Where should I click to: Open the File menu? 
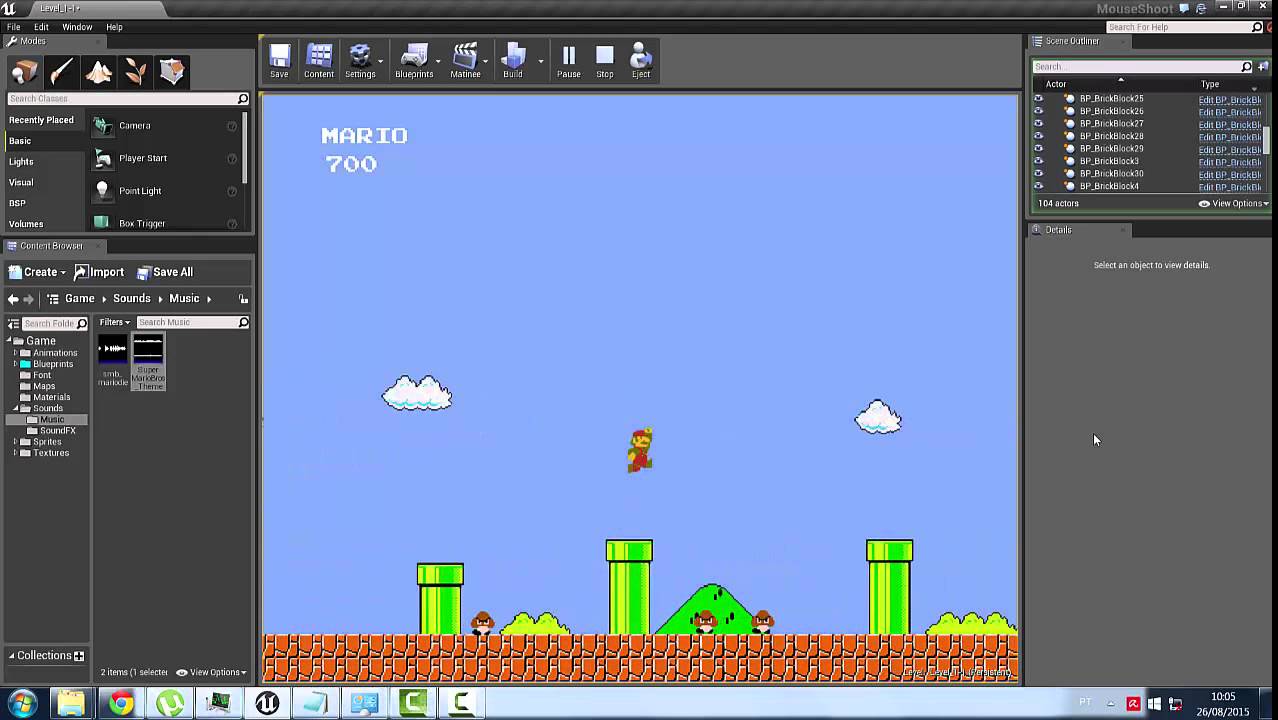[x=14, y=27]
